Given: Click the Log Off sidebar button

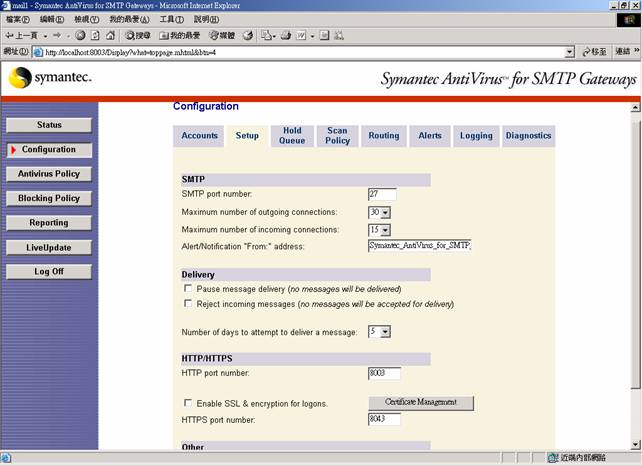Looking at the screenshot, I should point(49,271).
